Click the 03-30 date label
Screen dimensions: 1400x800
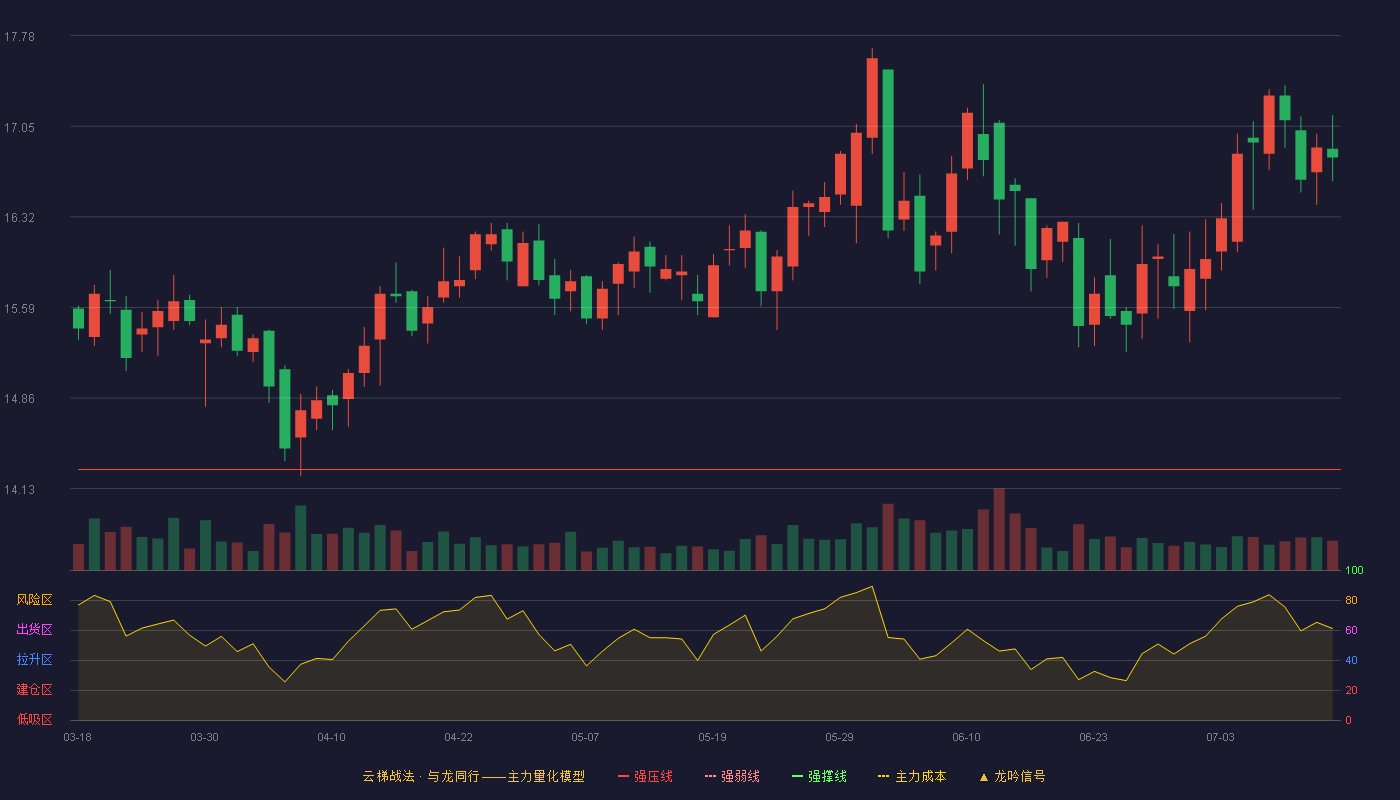point(204,737)
